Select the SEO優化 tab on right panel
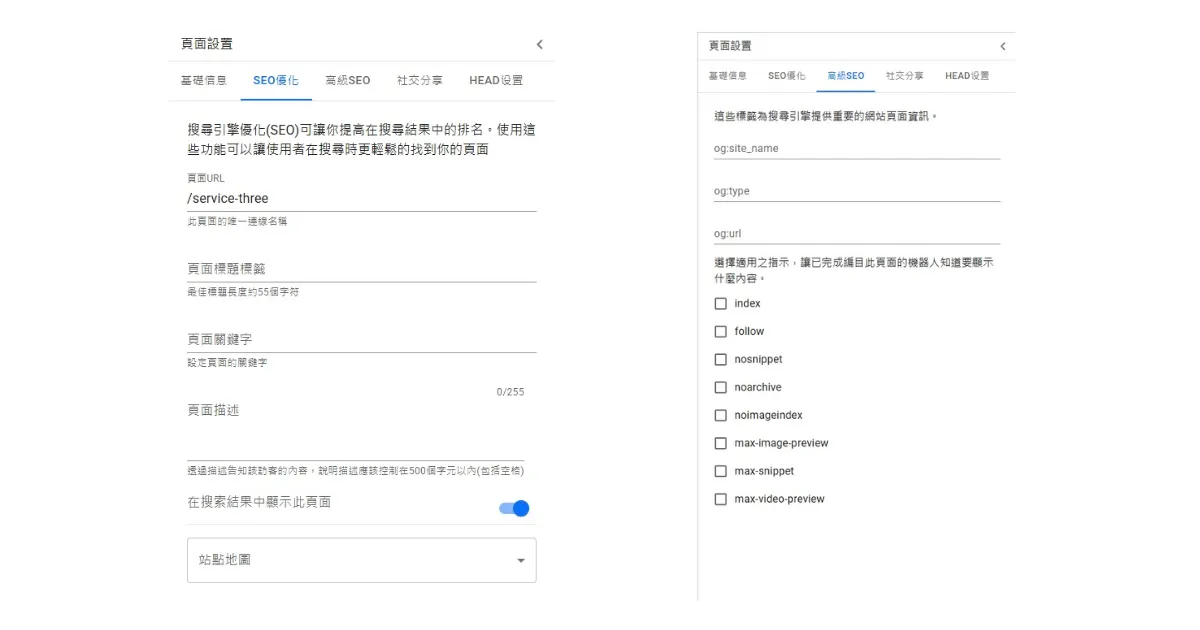This screenshot has height=630, width=1200. (786, 75)
